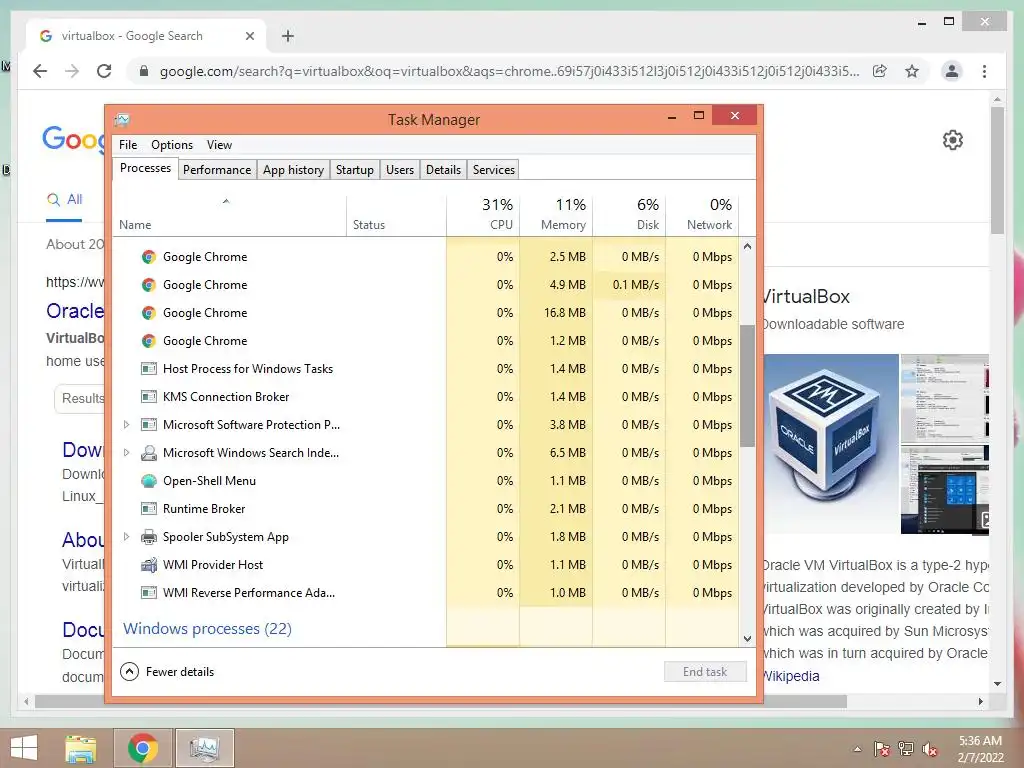Sort processes by the Disk column
The width and height of the screenshot is (1024, 768).
coord(630,215)
